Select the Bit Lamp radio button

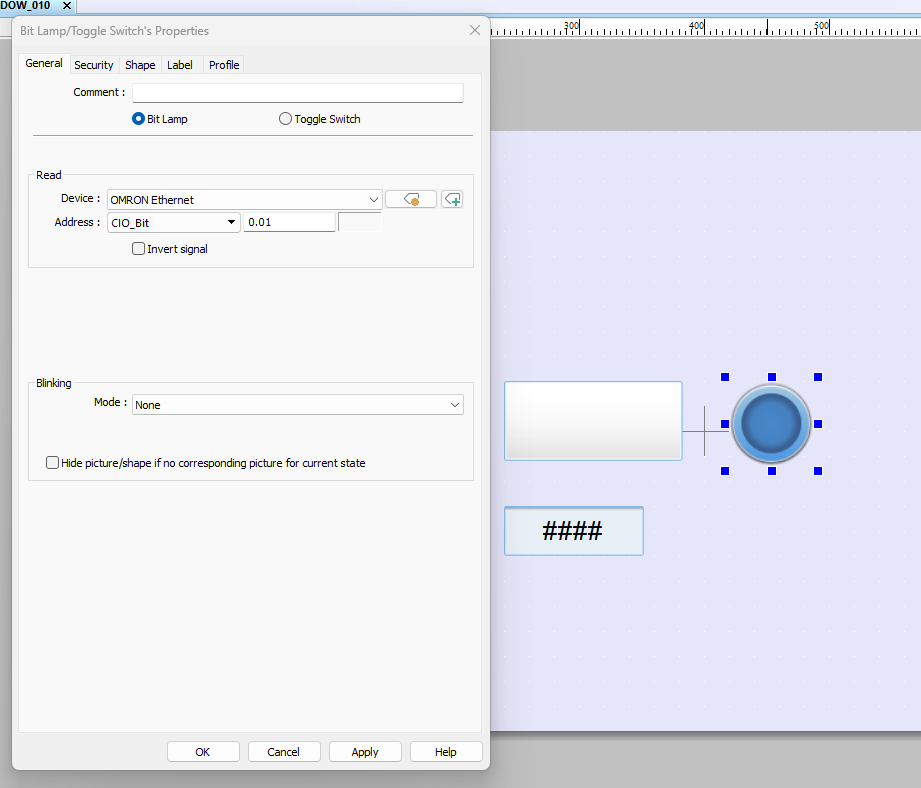(x=139, y=119)
